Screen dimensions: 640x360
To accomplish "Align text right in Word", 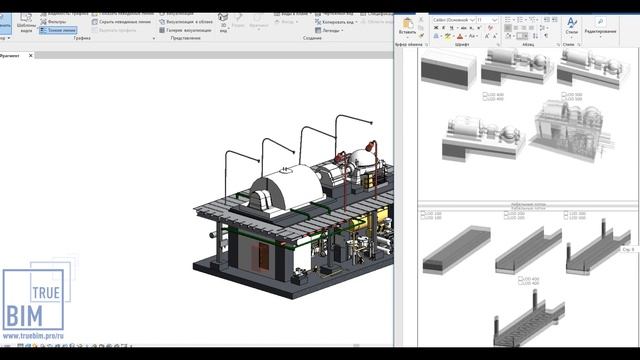I will pyautogui.click(x=524, y=28).
